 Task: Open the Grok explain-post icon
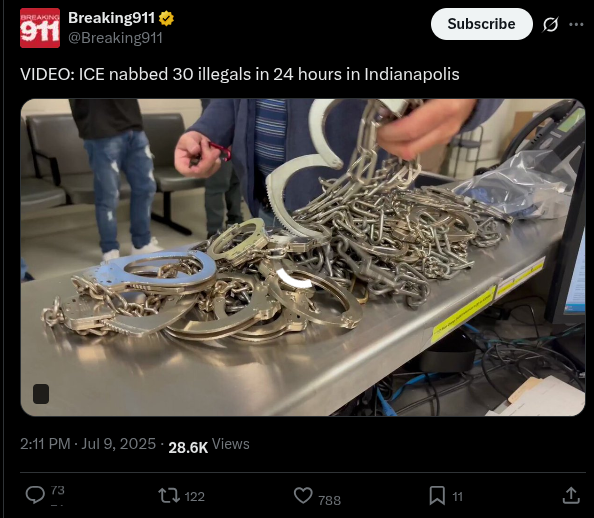550,25
